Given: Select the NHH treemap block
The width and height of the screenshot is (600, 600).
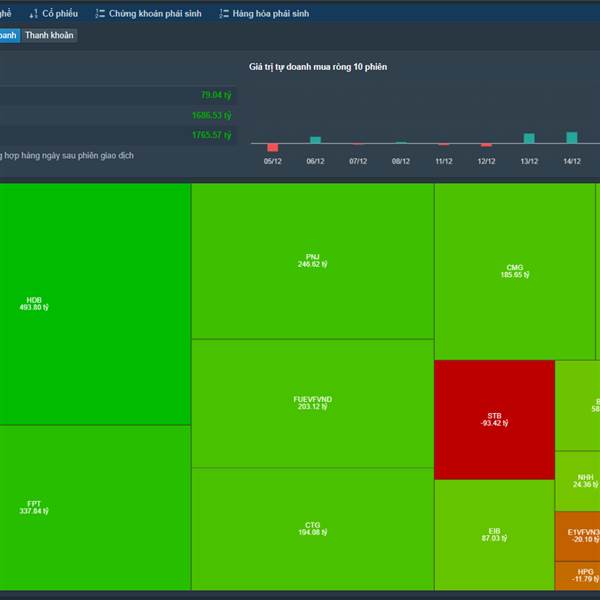Looking at the screenshot, I should point(577,481).
